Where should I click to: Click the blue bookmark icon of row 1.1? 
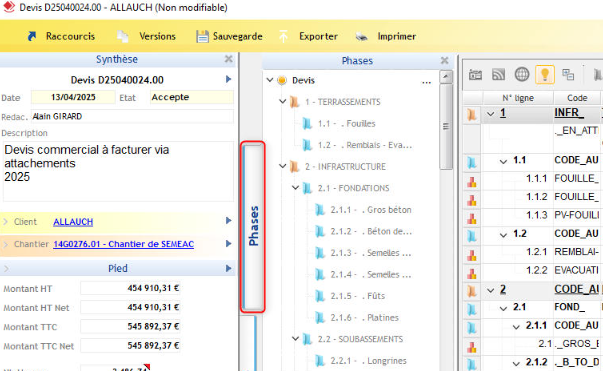click(x=472, y=163)
